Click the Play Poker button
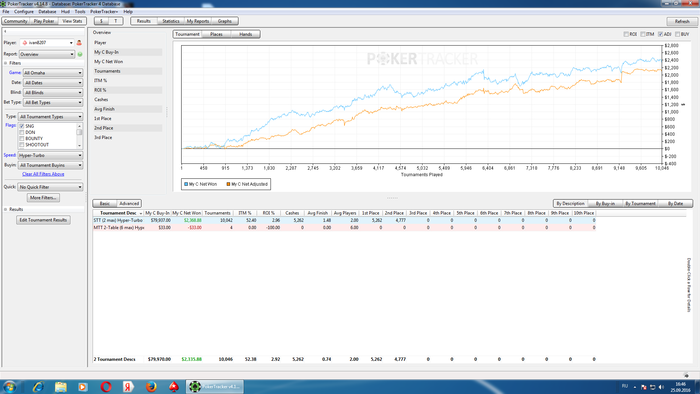Image resolution: width=700 pixels, height=394 pixels. (x=44, y=21)
